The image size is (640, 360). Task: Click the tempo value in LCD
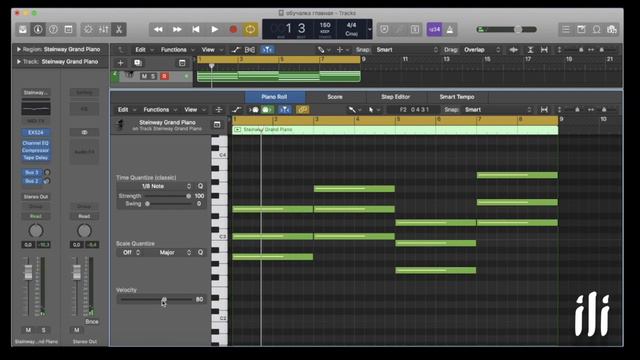pyautogui.click(x=325, y=25)
